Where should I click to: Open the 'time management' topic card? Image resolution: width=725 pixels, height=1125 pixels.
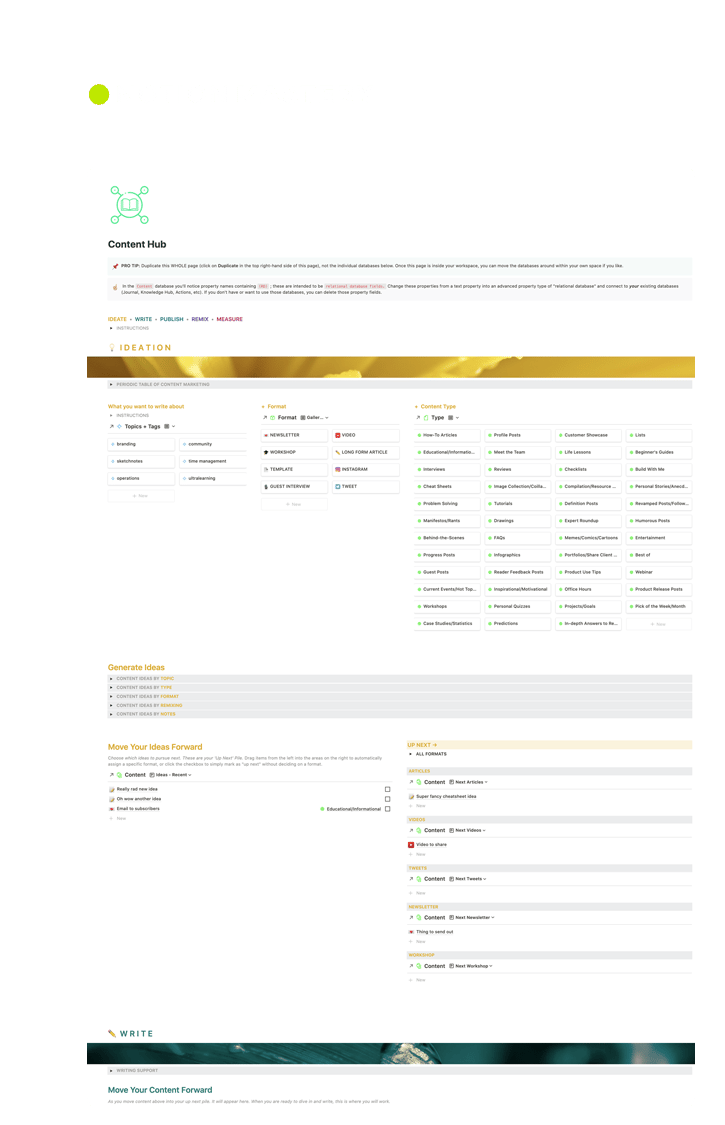[x=212, y=461]
